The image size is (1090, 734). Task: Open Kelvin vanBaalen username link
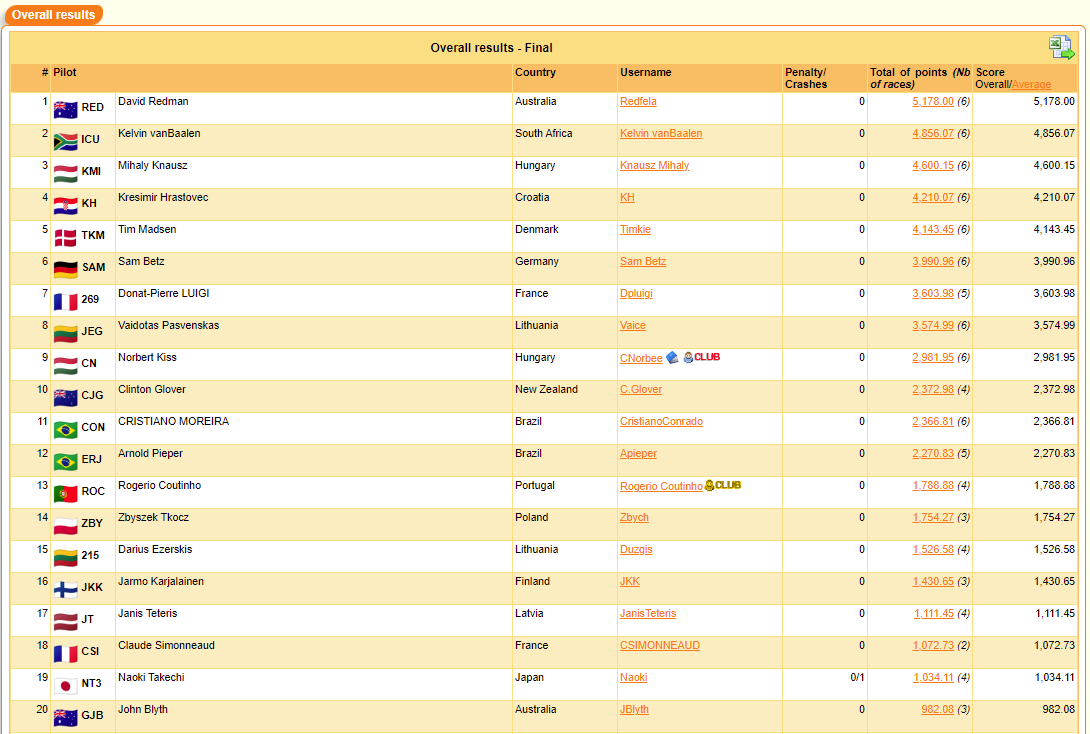click(661, 133)
